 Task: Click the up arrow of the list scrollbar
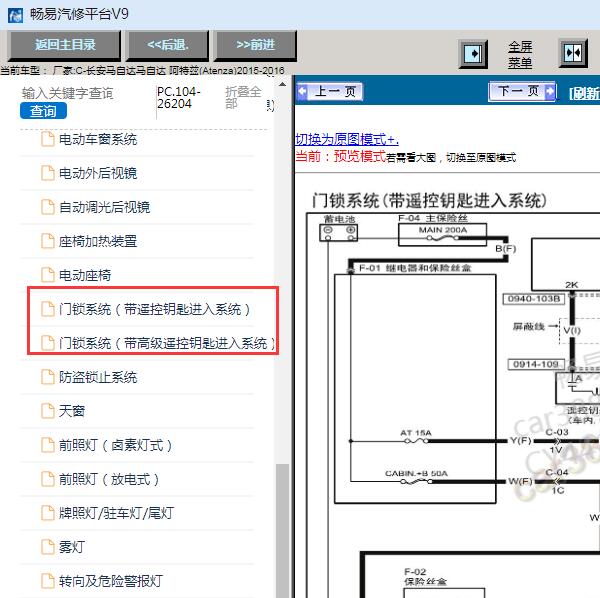coord(282,84)
